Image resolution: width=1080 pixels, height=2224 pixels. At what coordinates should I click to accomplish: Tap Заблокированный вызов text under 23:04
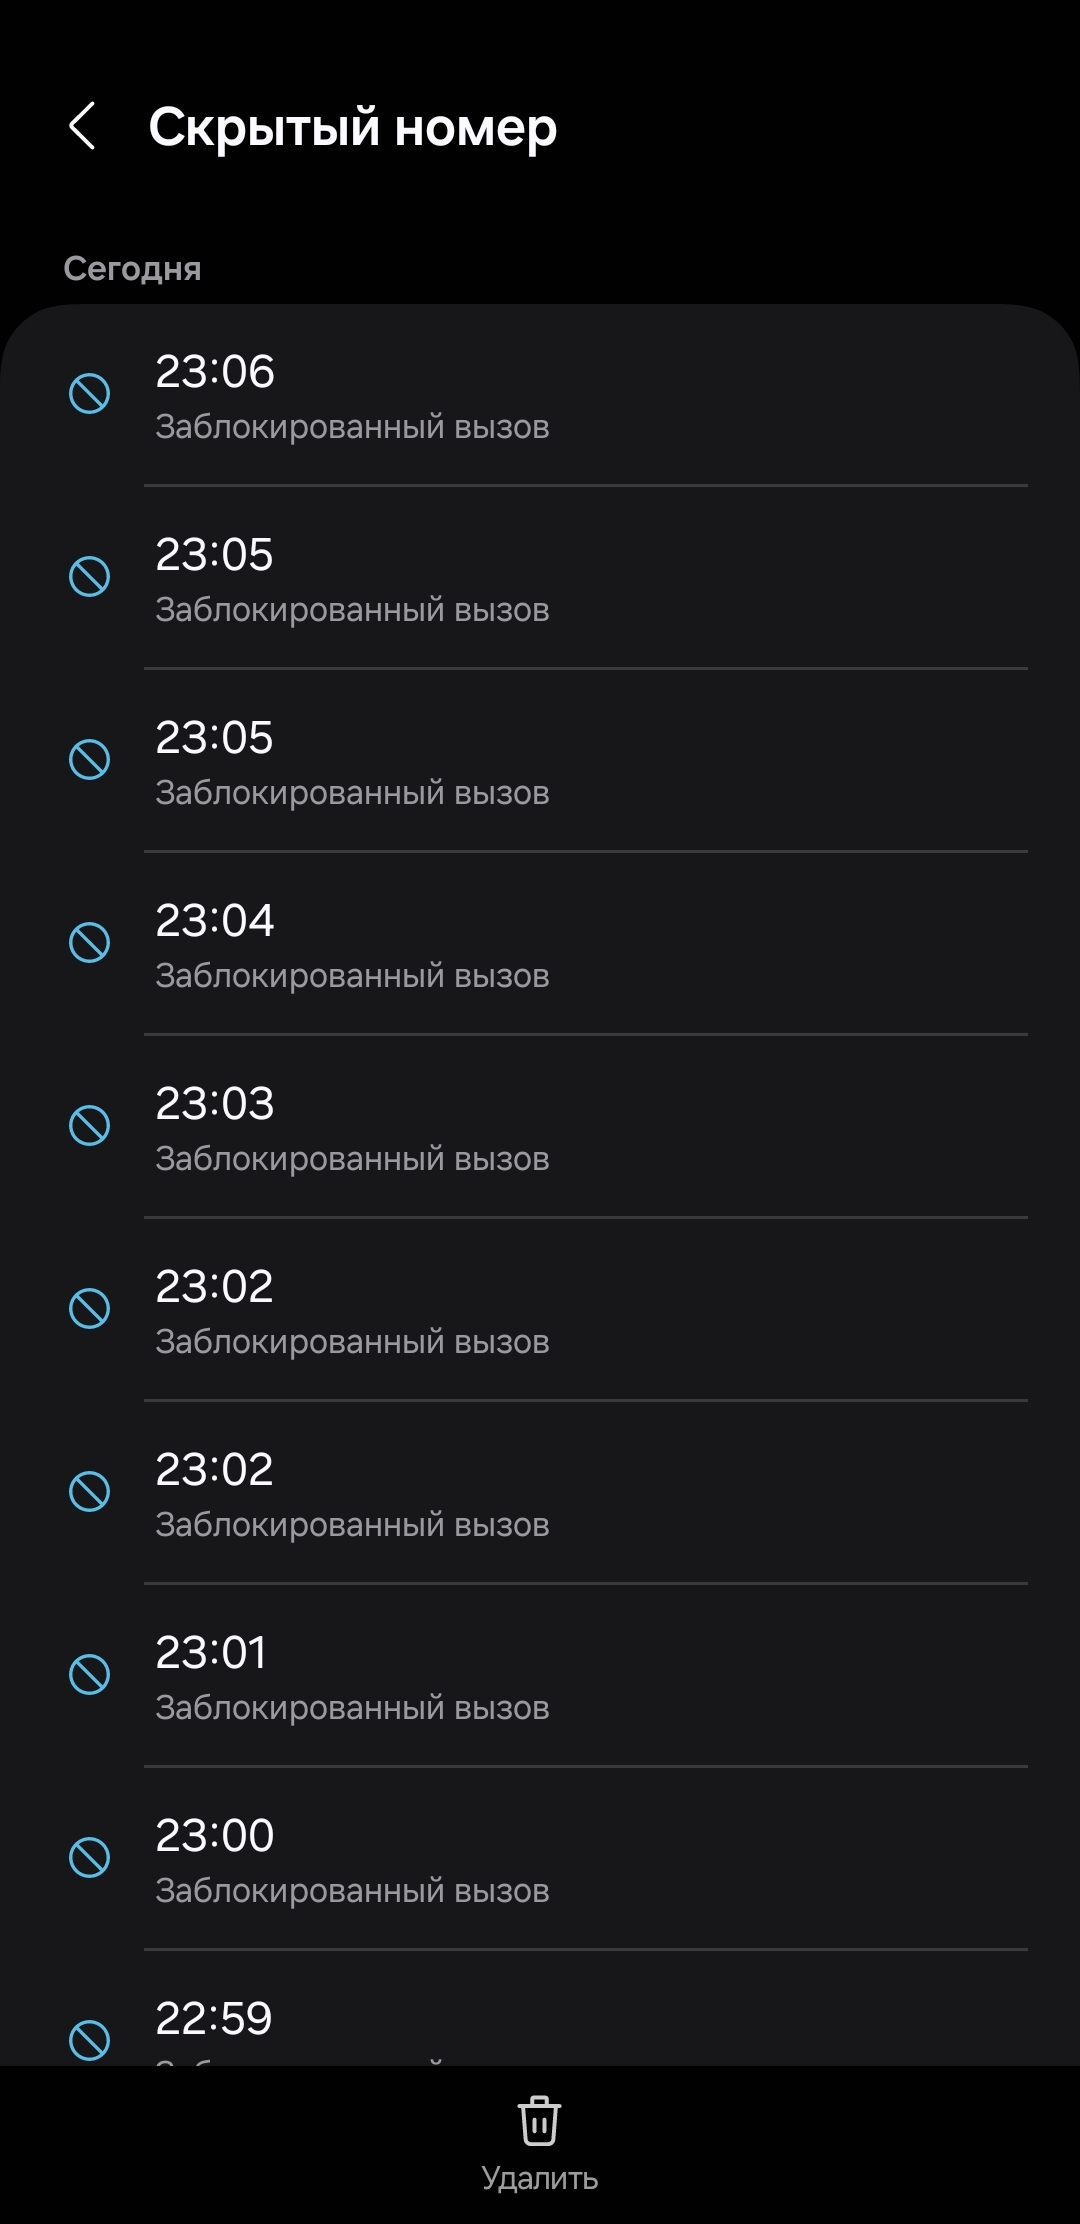tap(352, 977)
